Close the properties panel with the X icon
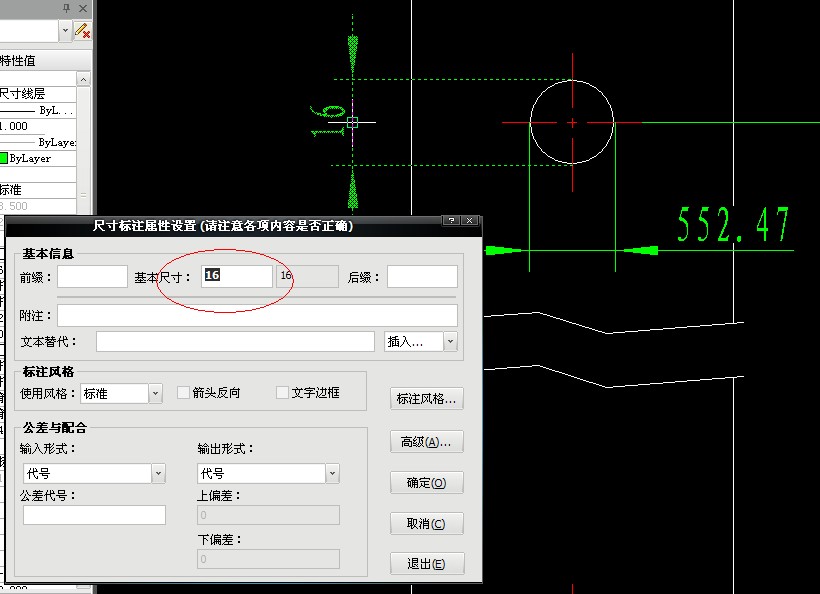The height and width of the screenshot is (594, 820). (x=82, y=8)
